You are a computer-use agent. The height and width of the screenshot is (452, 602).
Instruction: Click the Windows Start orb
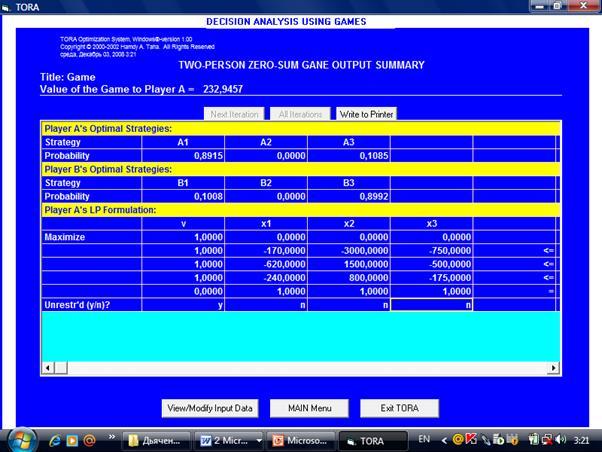22,438
